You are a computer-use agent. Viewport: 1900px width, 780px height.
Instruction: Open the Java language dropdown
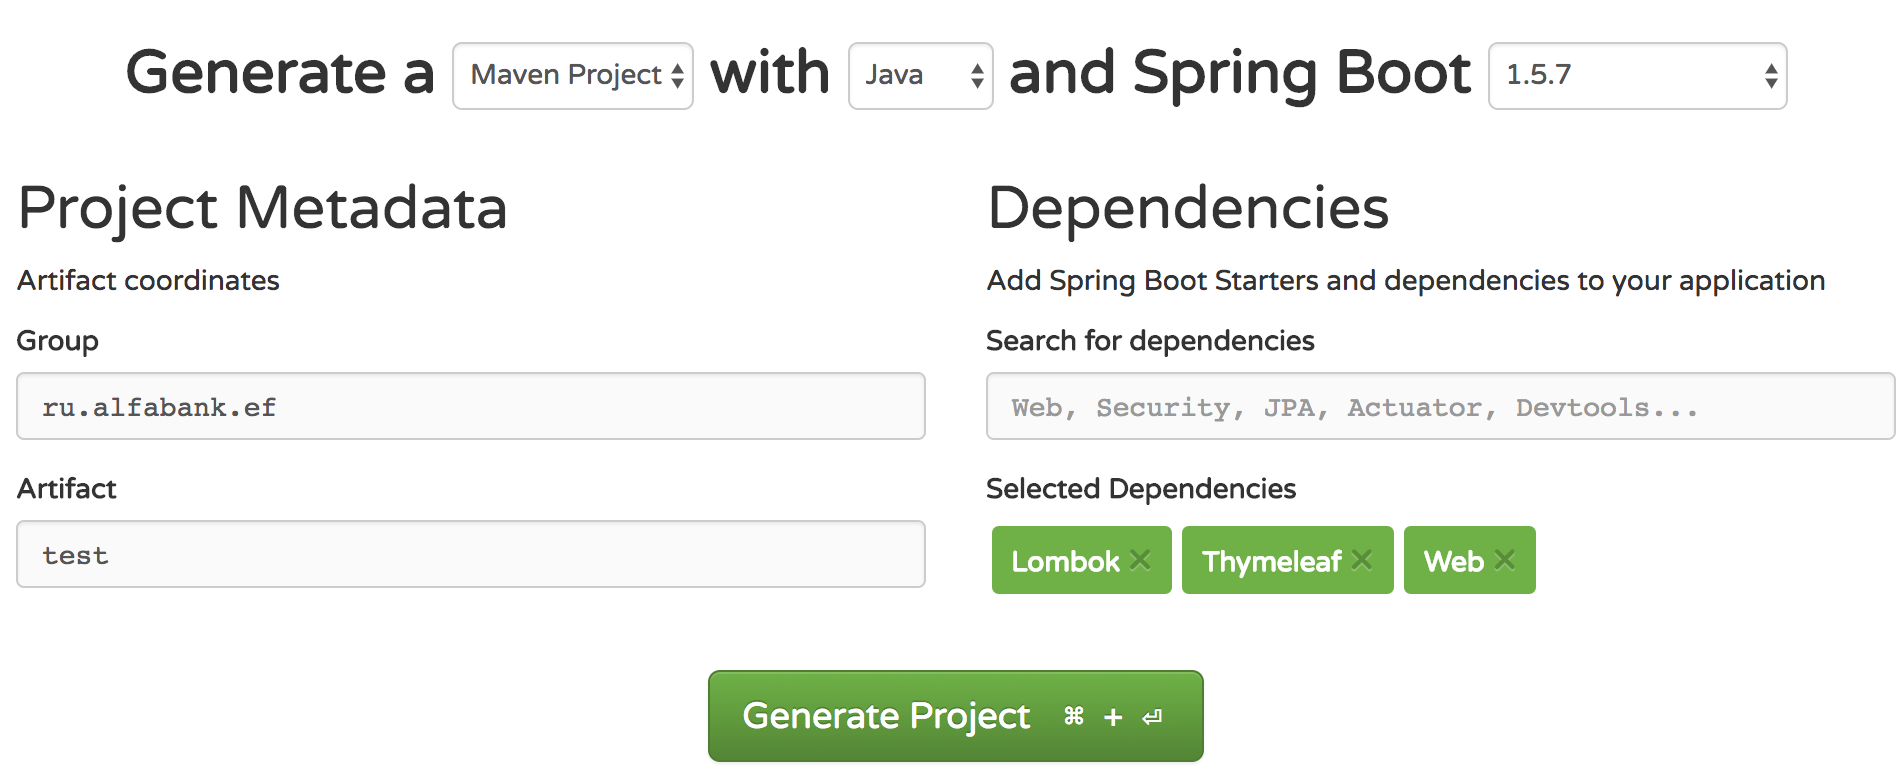point(920,76)
